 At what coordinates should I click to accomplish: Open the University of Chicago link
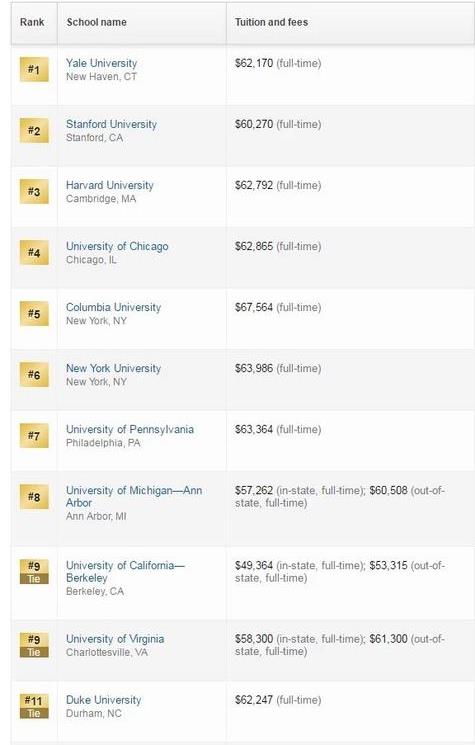pos(117,246)
